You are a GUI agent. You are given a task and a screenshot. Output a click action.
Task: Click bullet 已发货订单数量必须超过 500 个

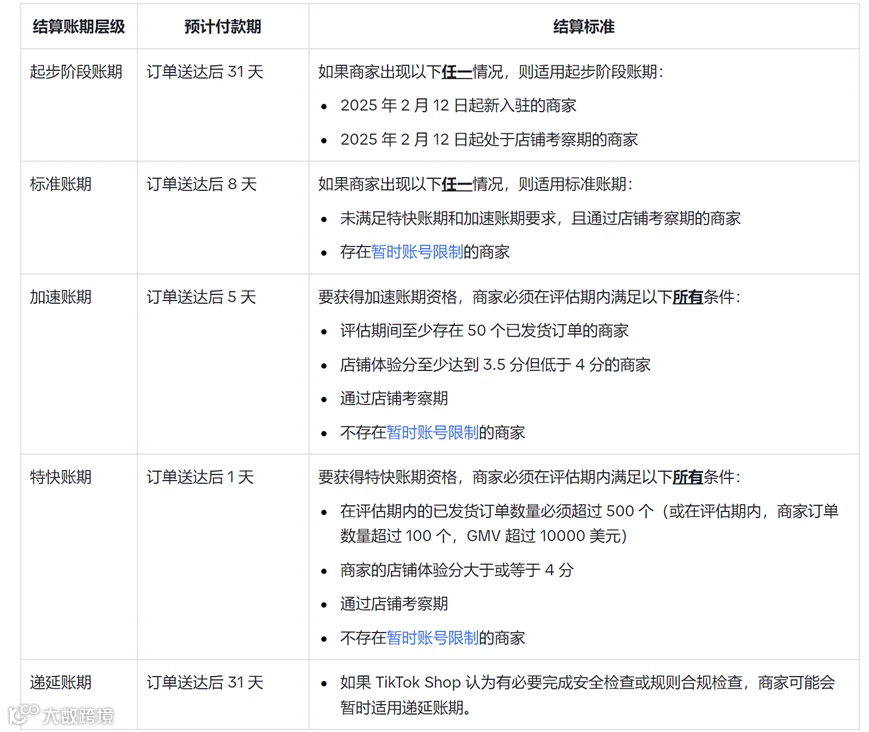(x=589, y=523)
